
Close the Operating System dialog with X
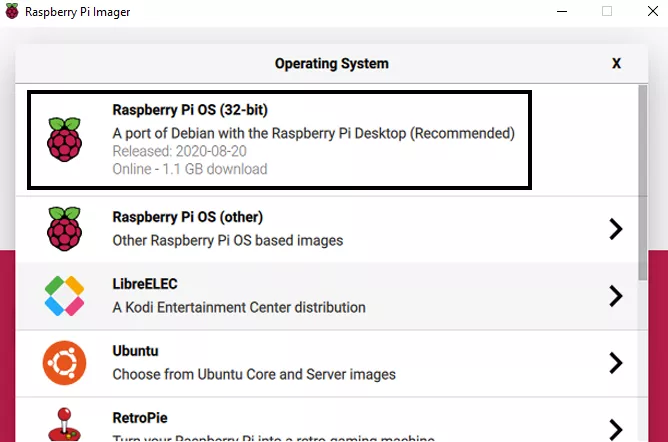[616, 63]
